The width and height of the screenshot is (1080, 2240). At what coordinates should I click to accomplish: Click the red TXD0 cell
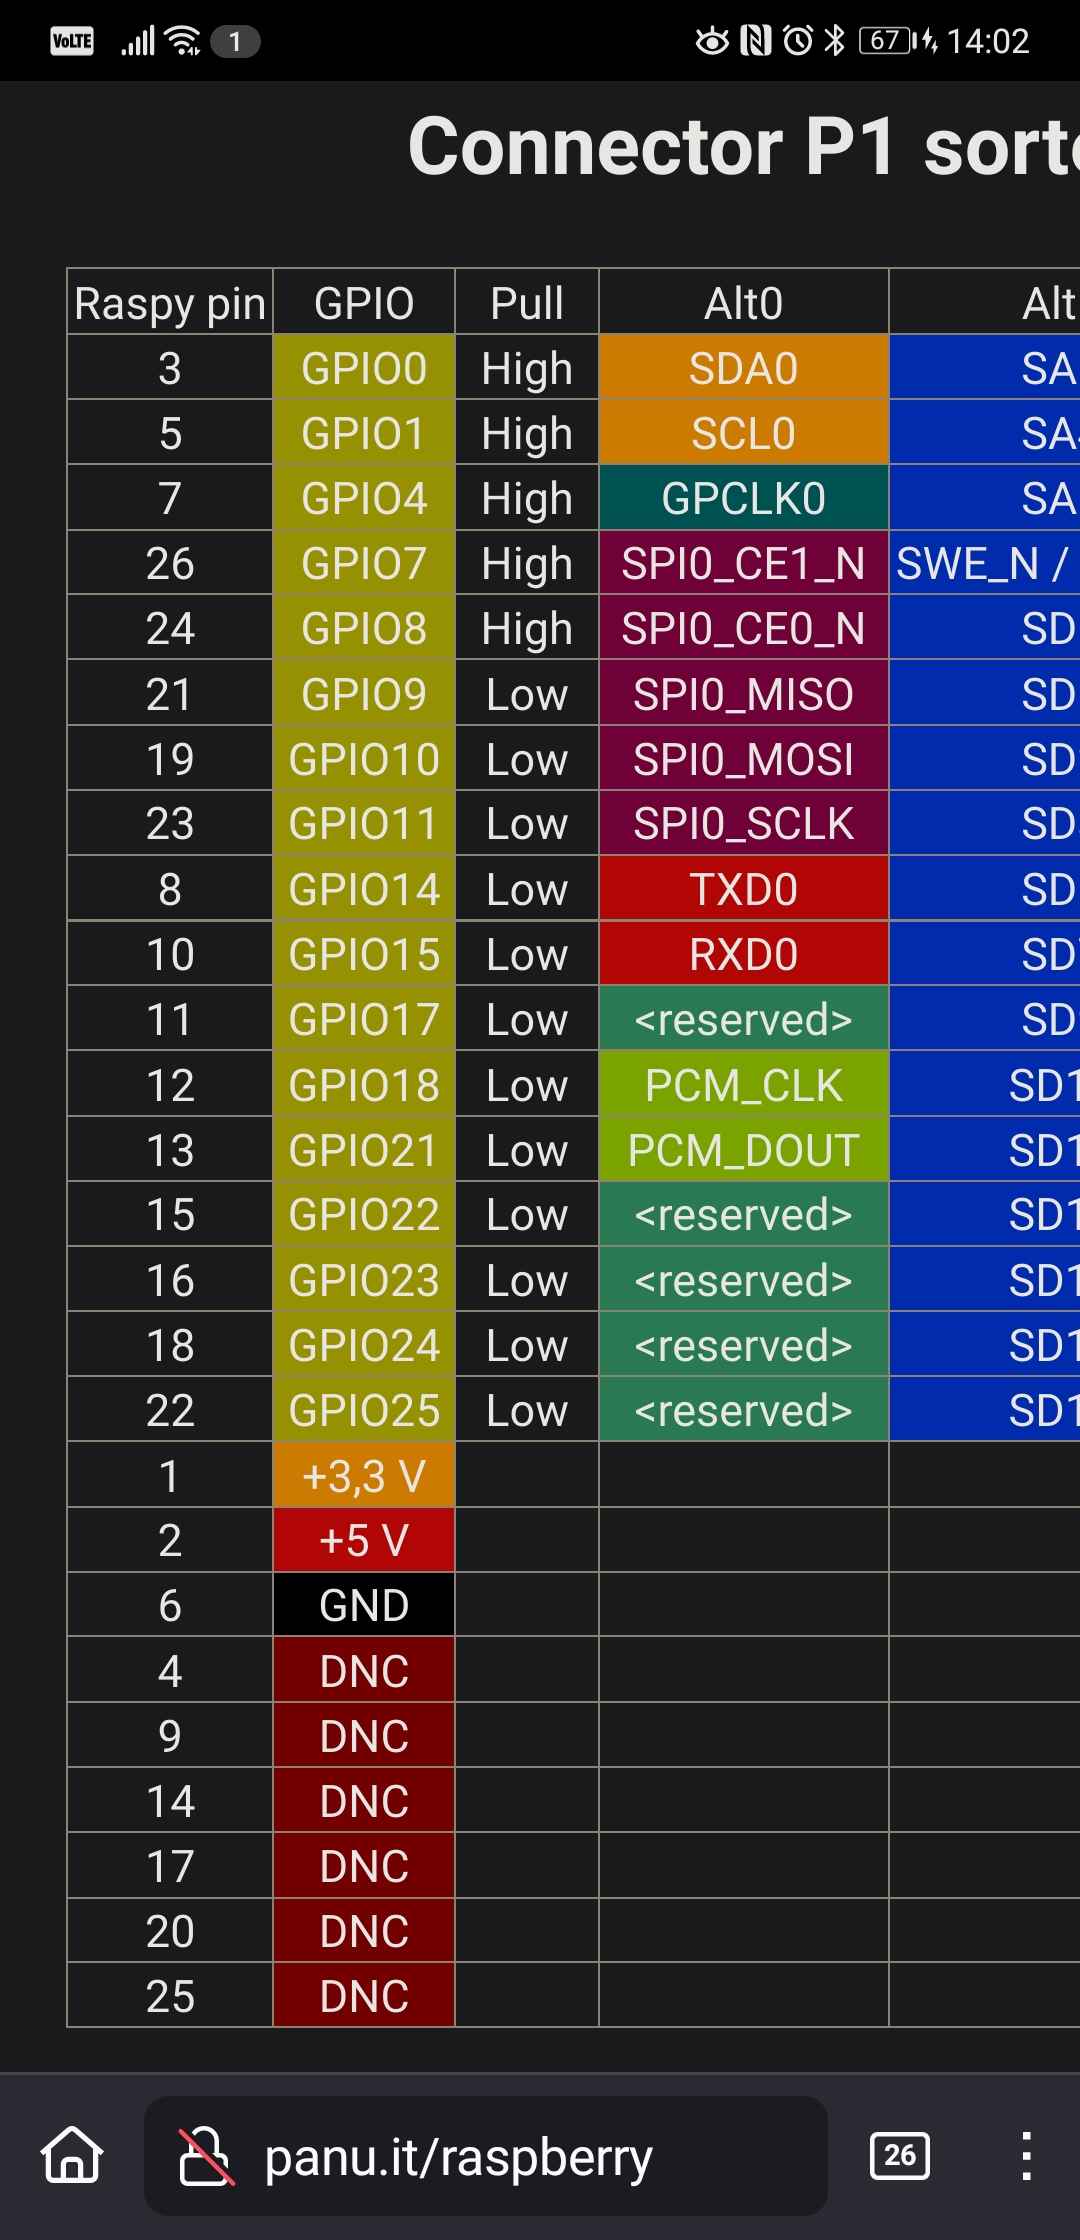(743, 889)
